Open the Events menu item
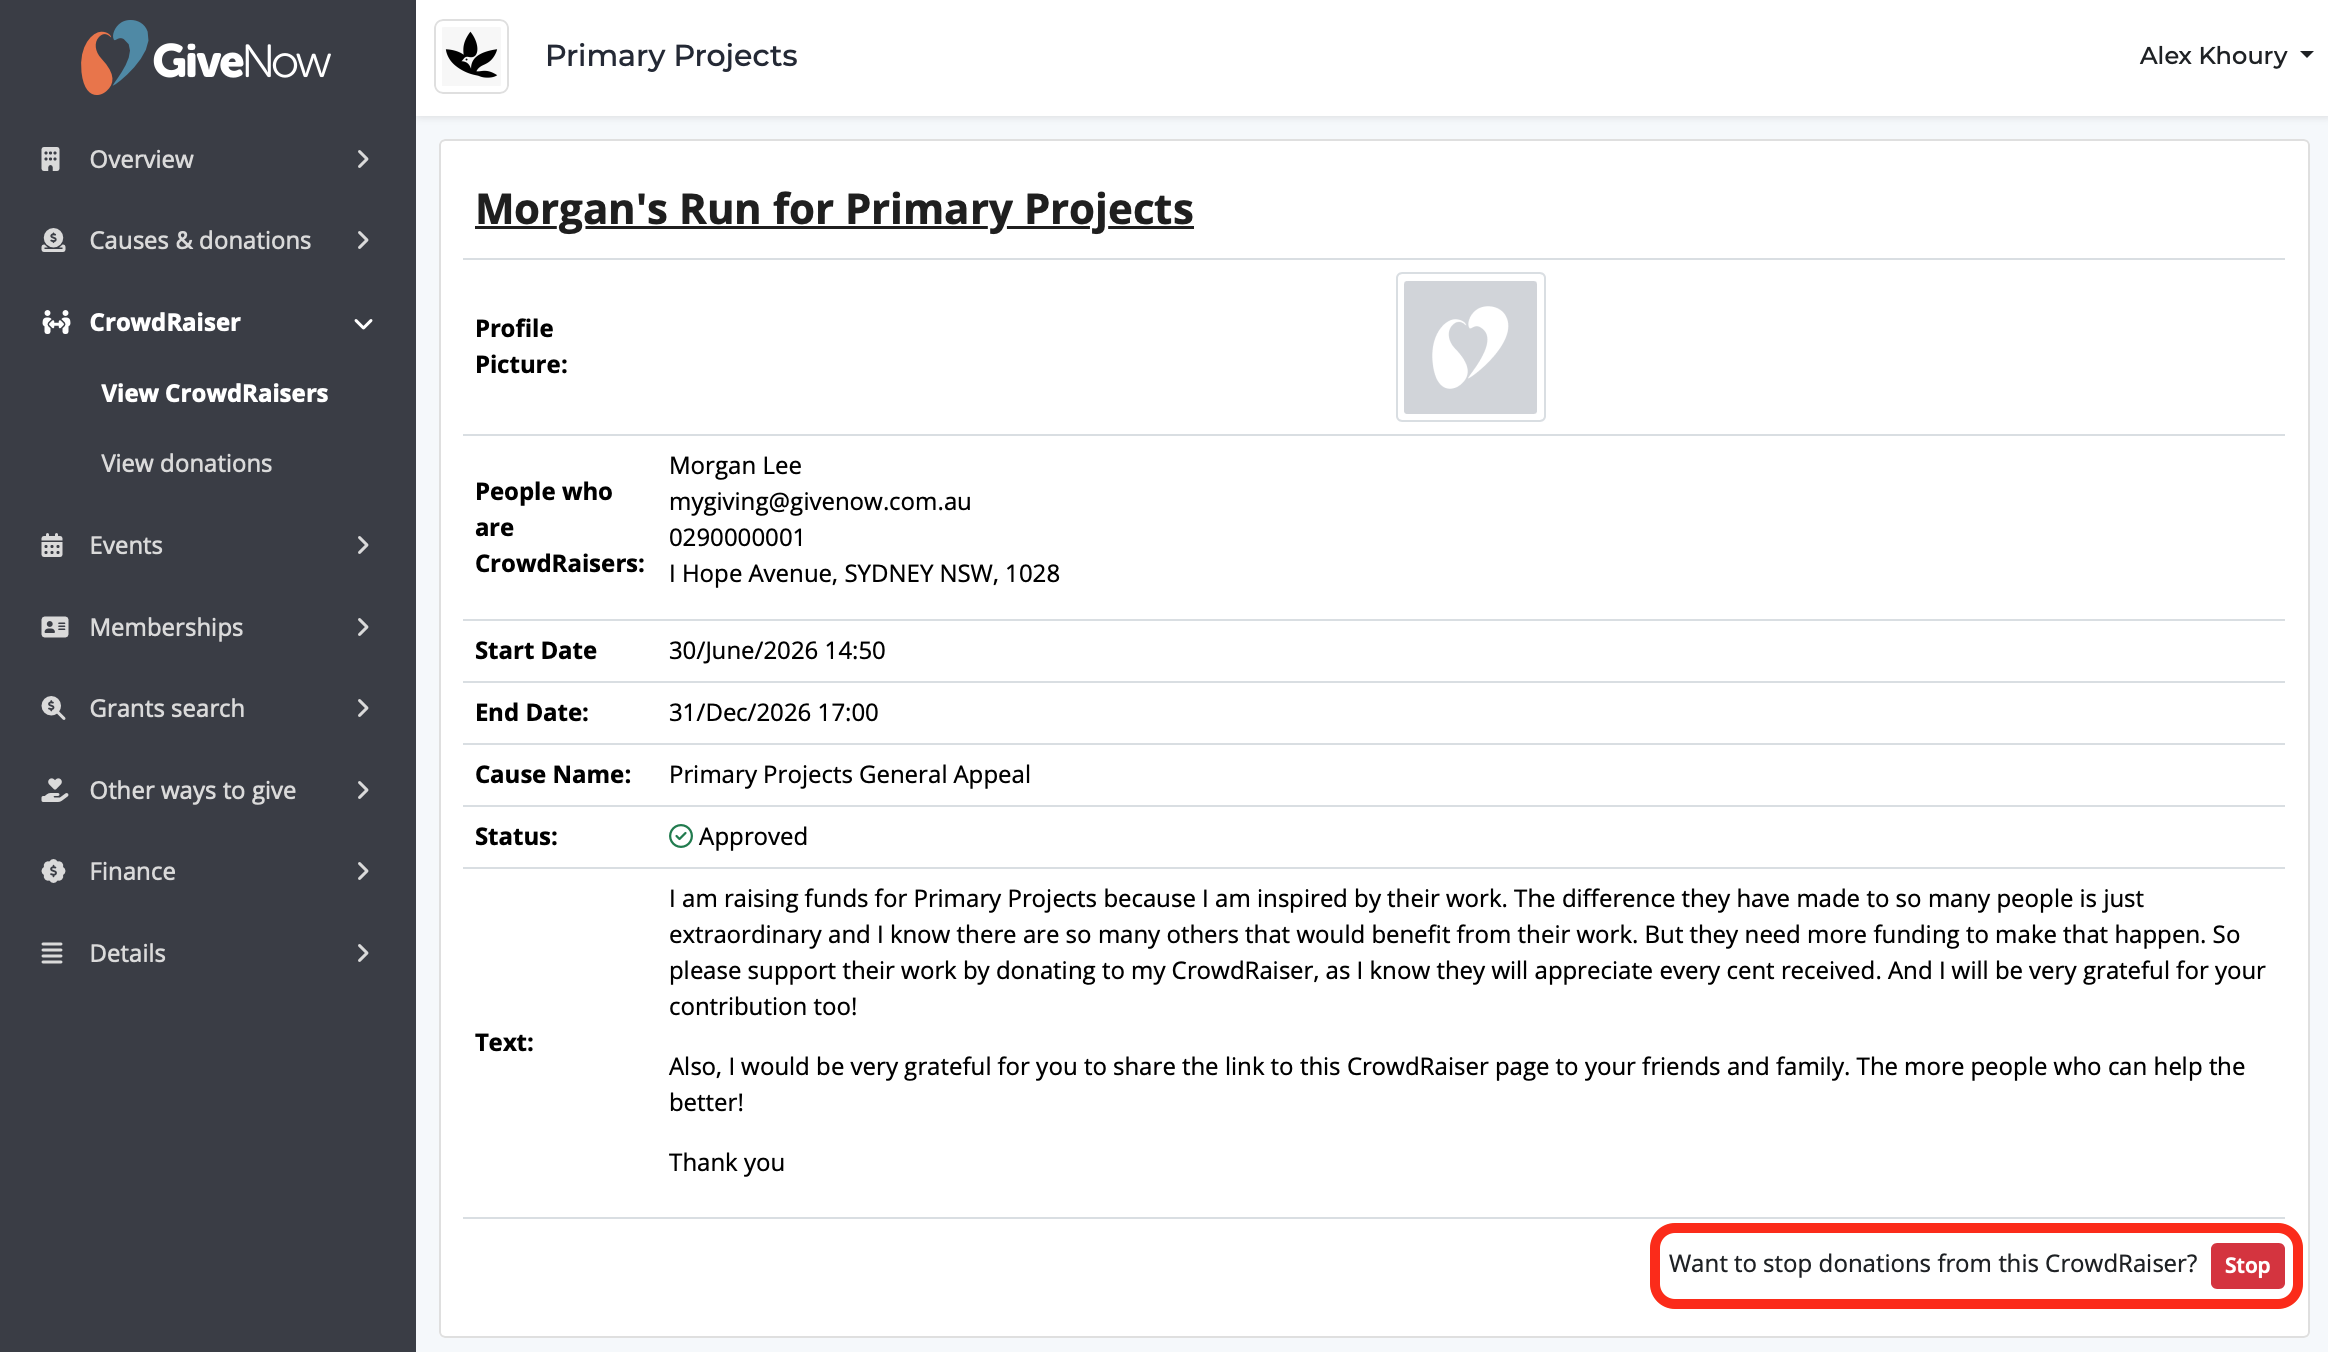2328x1352 pixels. pos(208,545)
